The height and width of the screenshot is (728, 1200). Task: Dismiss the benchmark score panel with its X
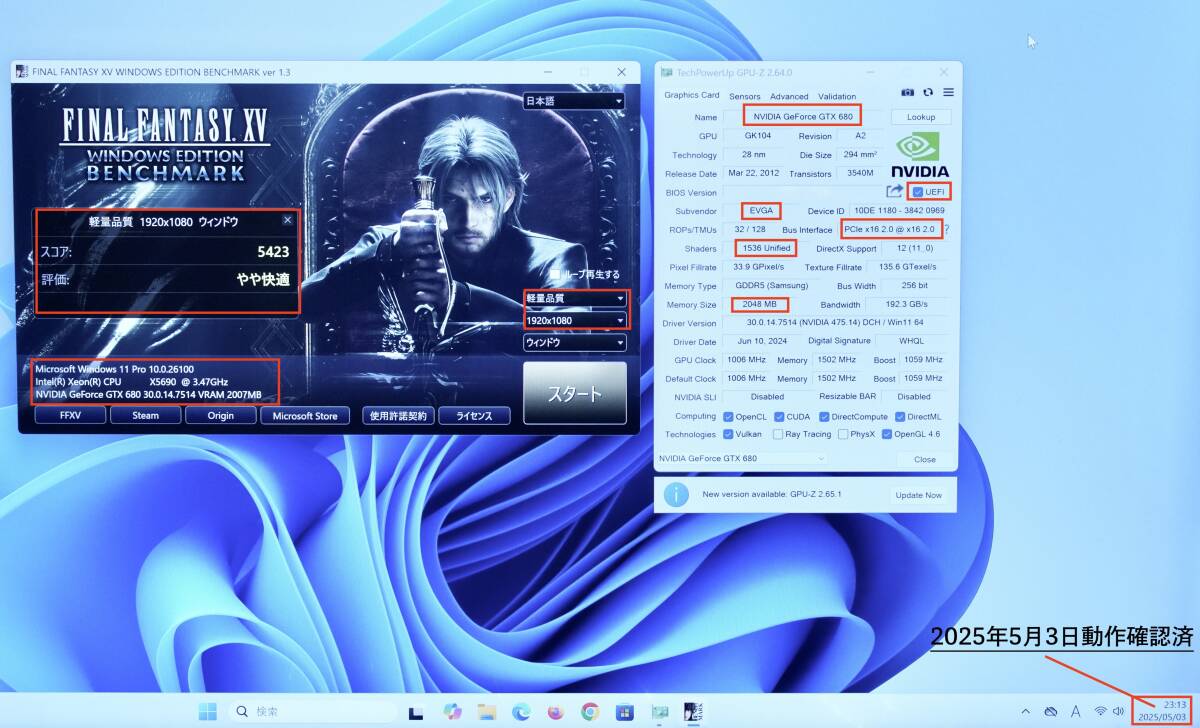pos(288,220)
